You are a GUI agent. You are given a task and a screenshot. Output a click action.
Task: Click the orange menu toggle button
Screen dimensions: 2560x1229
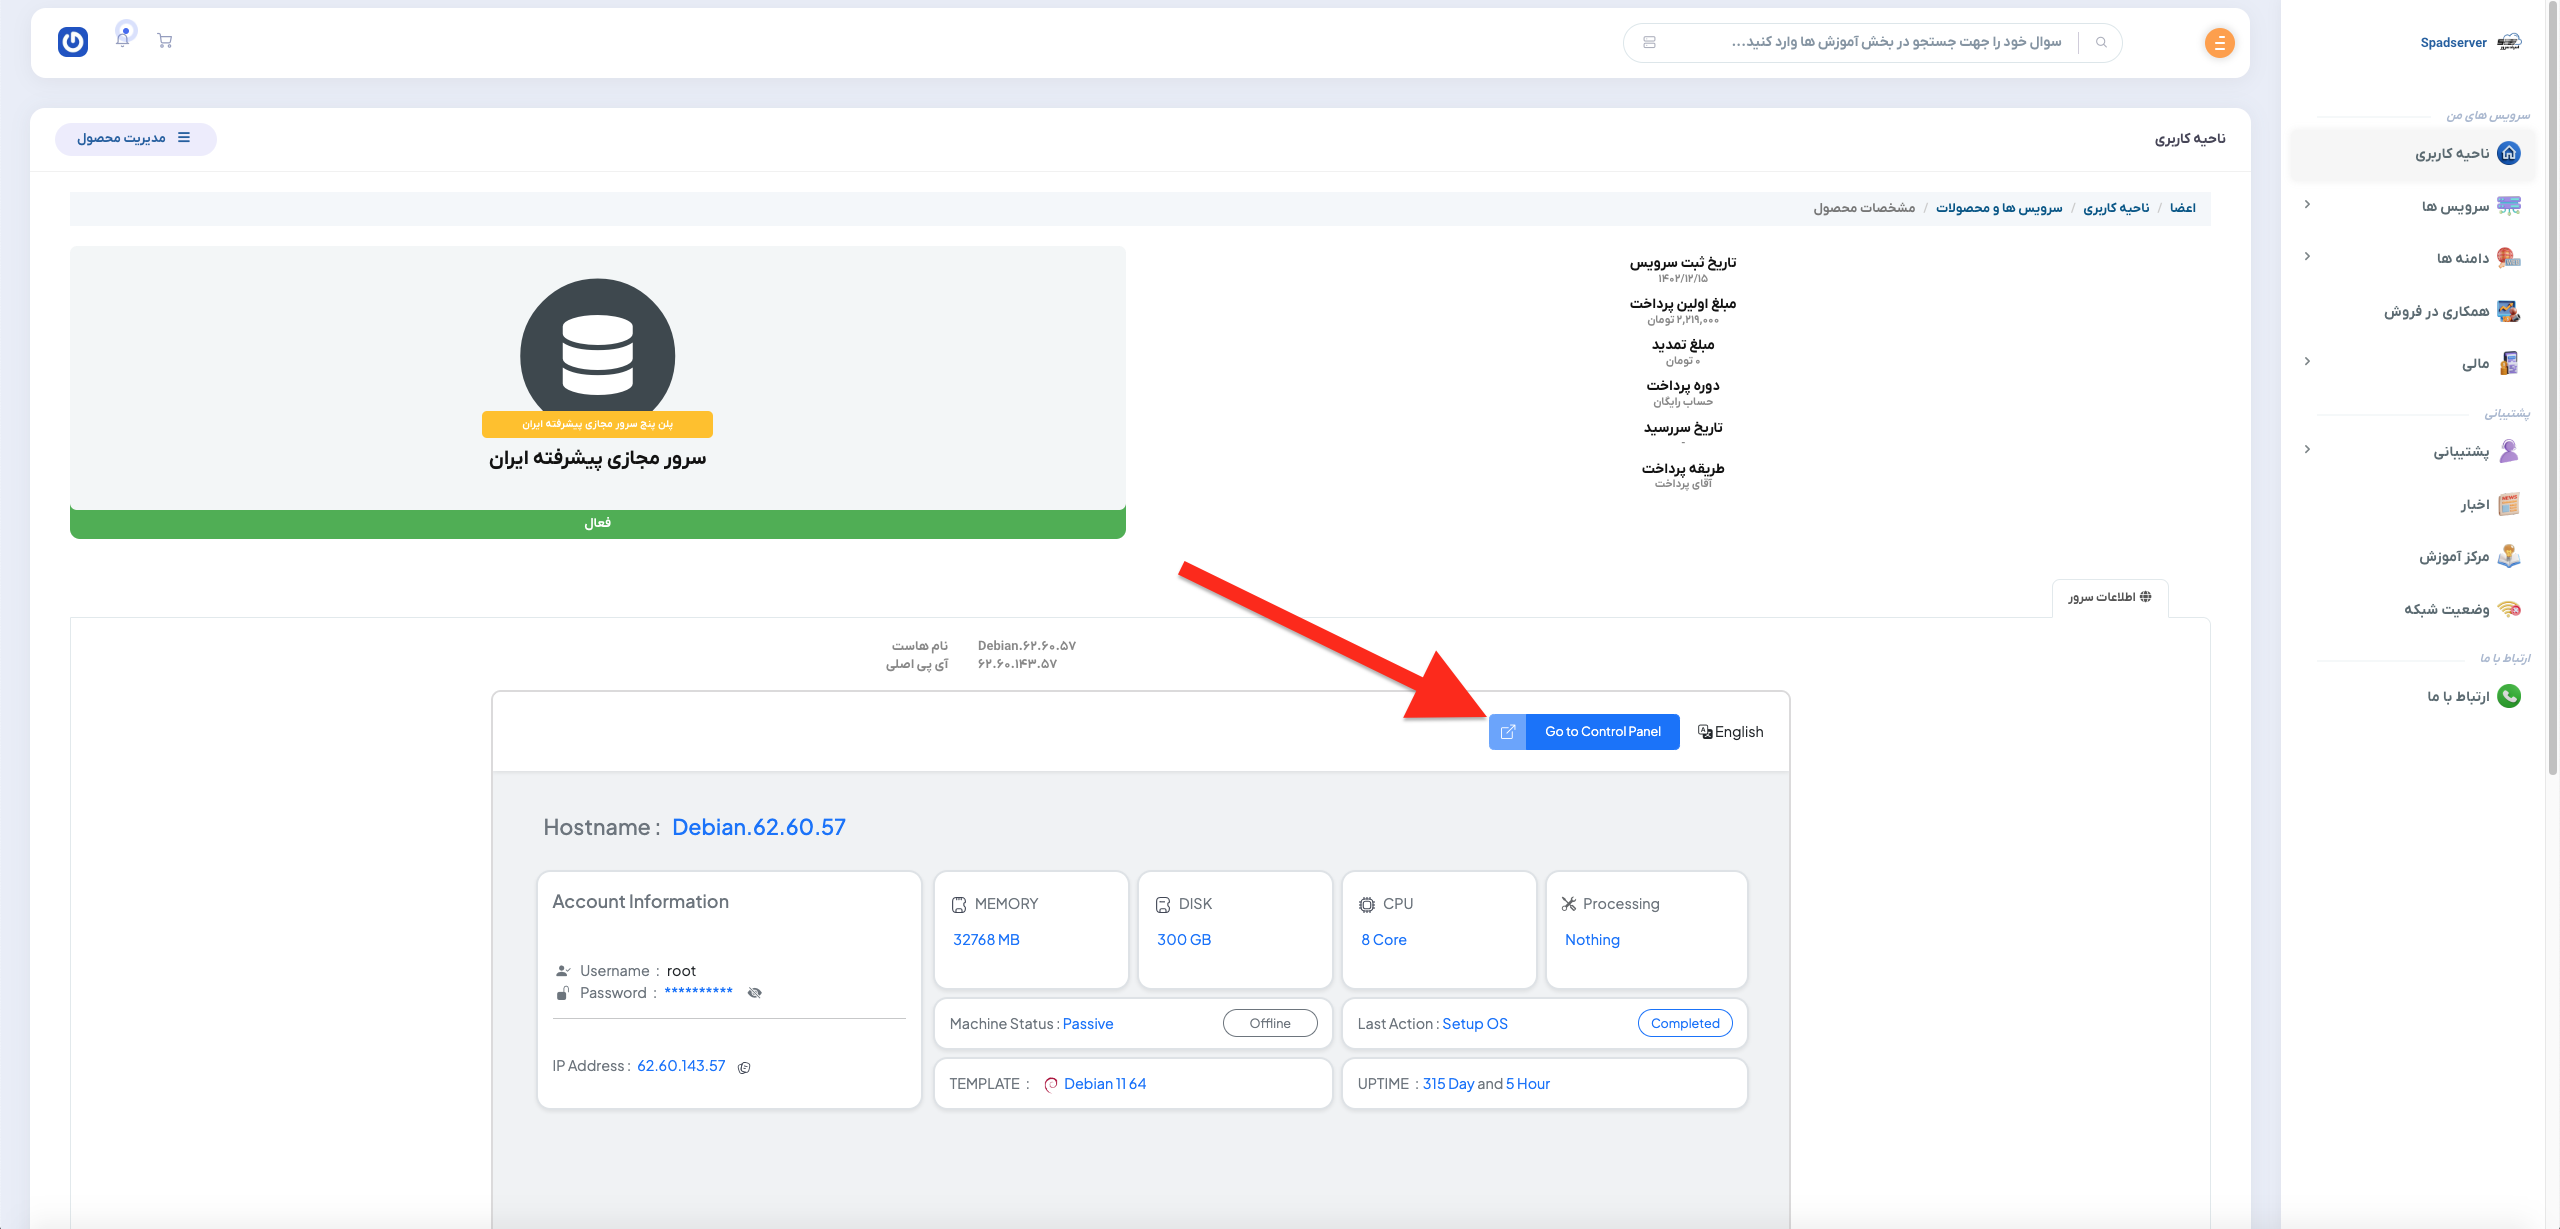point(2220,43)
